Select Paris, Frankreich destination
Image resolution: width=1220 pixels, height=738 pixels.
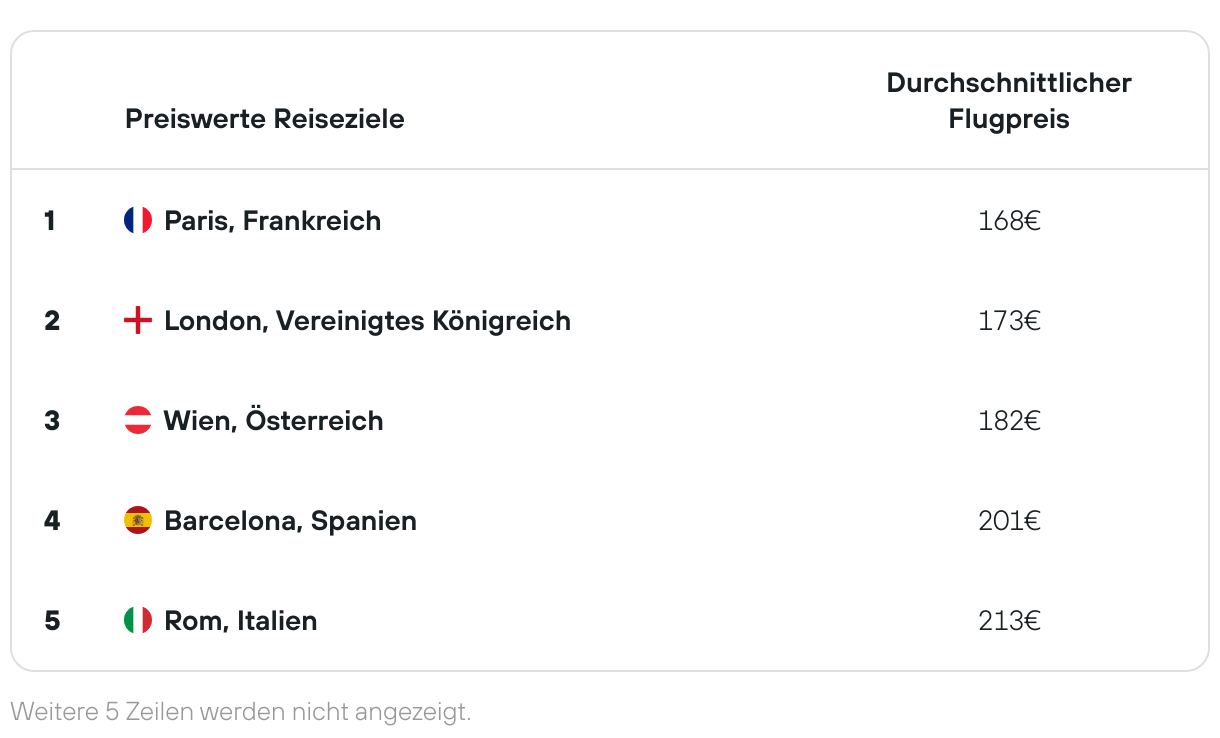(273, 220)
